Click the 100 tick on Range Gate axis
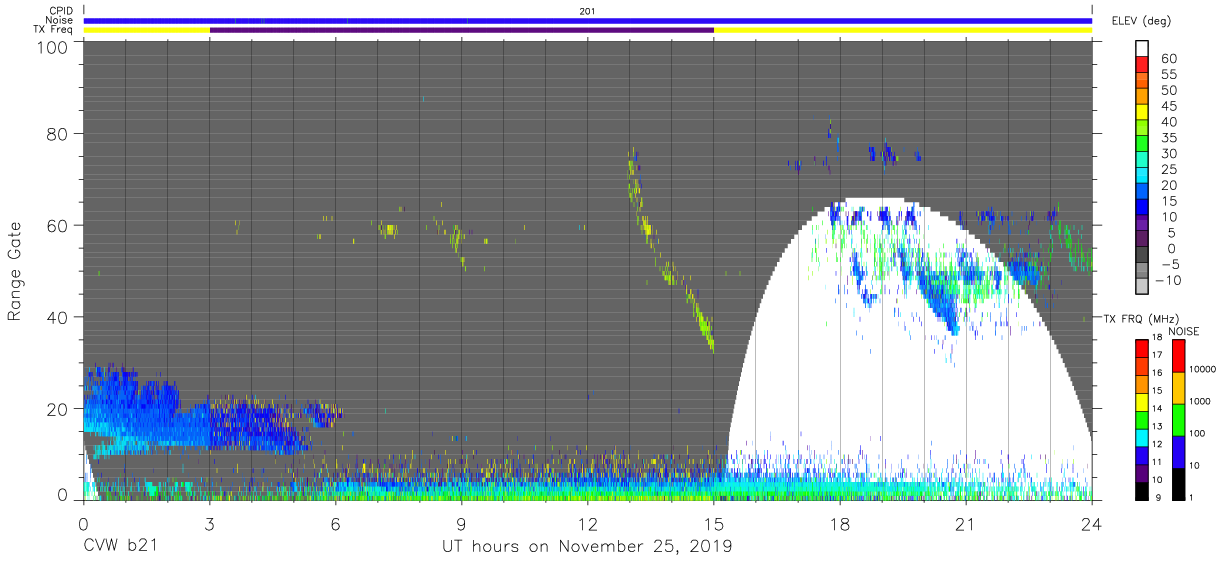This screenshot has height=567, width=1228. [51, 46]
